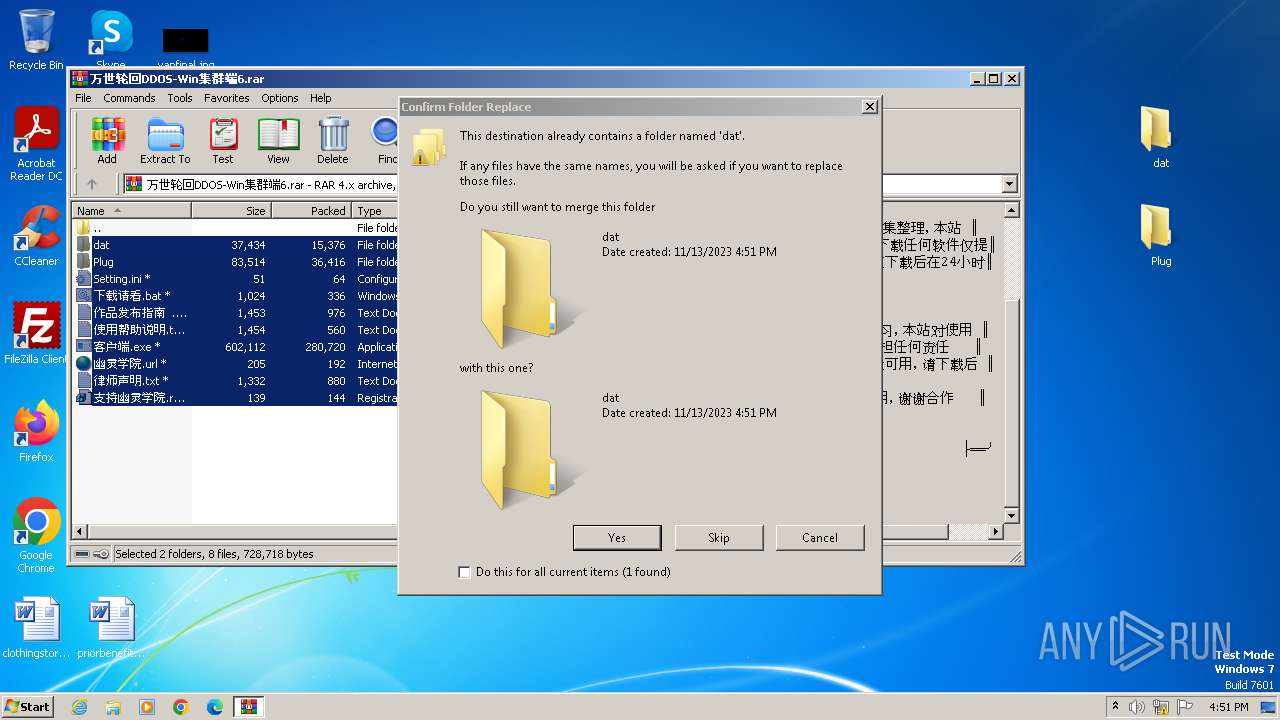
Task: Open the Options menu
Action: click(280, 98)
